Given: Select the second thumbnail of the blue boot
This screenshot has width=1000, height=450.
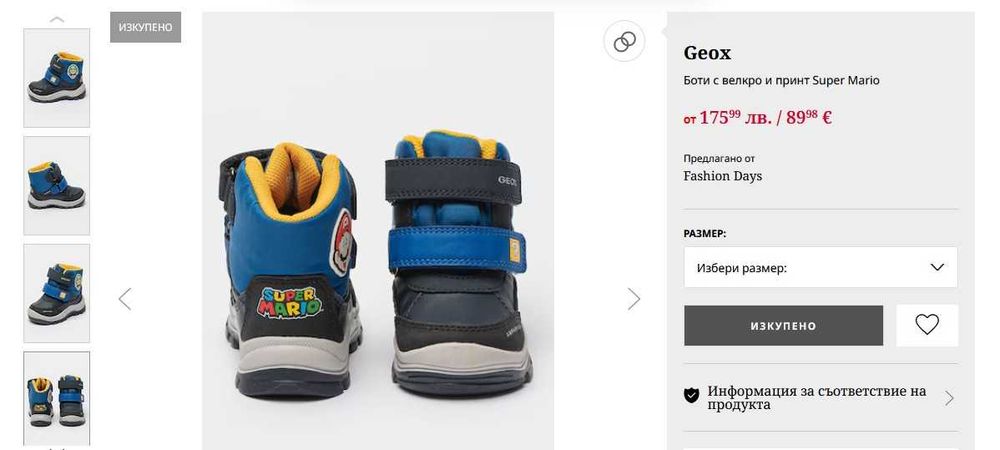Looking at the screenshot, I should (x=57, y=185).
